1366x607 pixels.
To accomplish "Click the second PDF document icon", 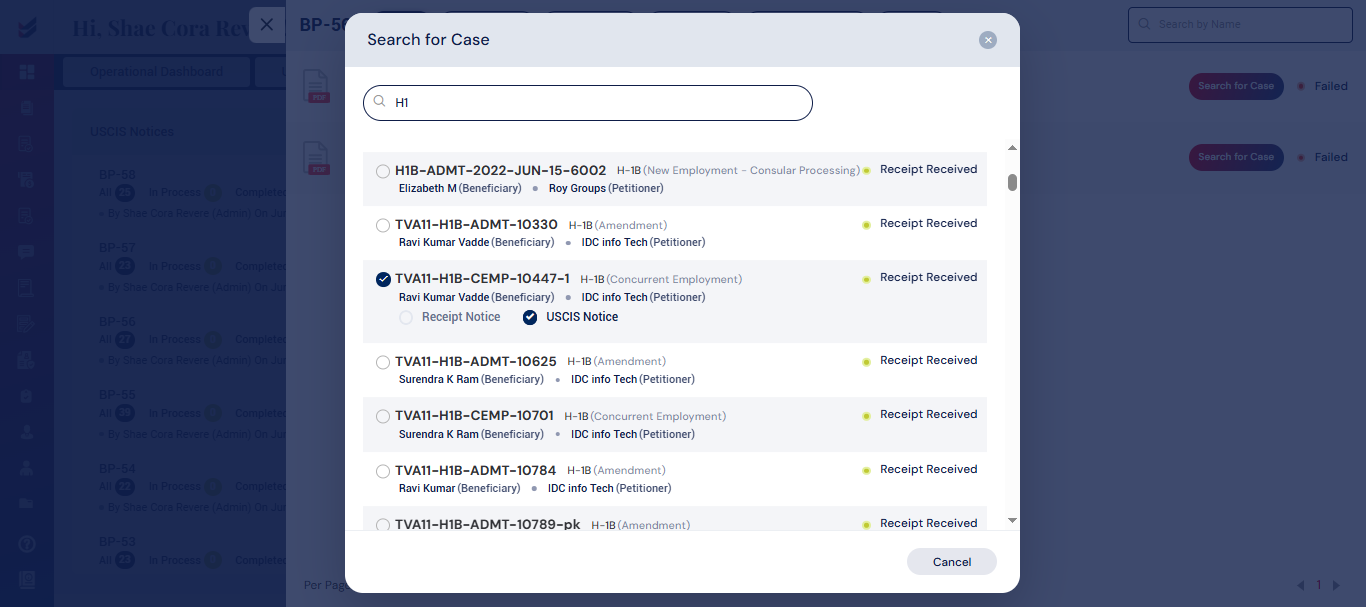I will 317,158.
